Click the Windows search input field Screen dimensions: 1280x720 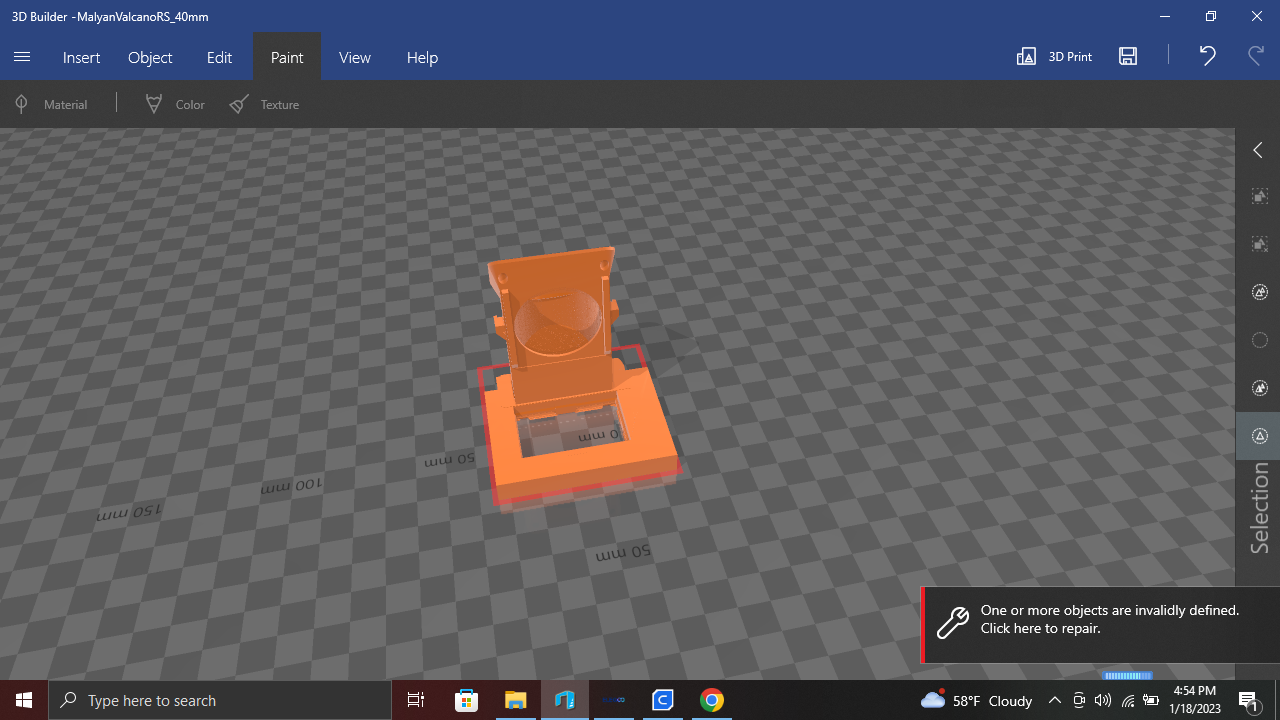tap(220, 700)
